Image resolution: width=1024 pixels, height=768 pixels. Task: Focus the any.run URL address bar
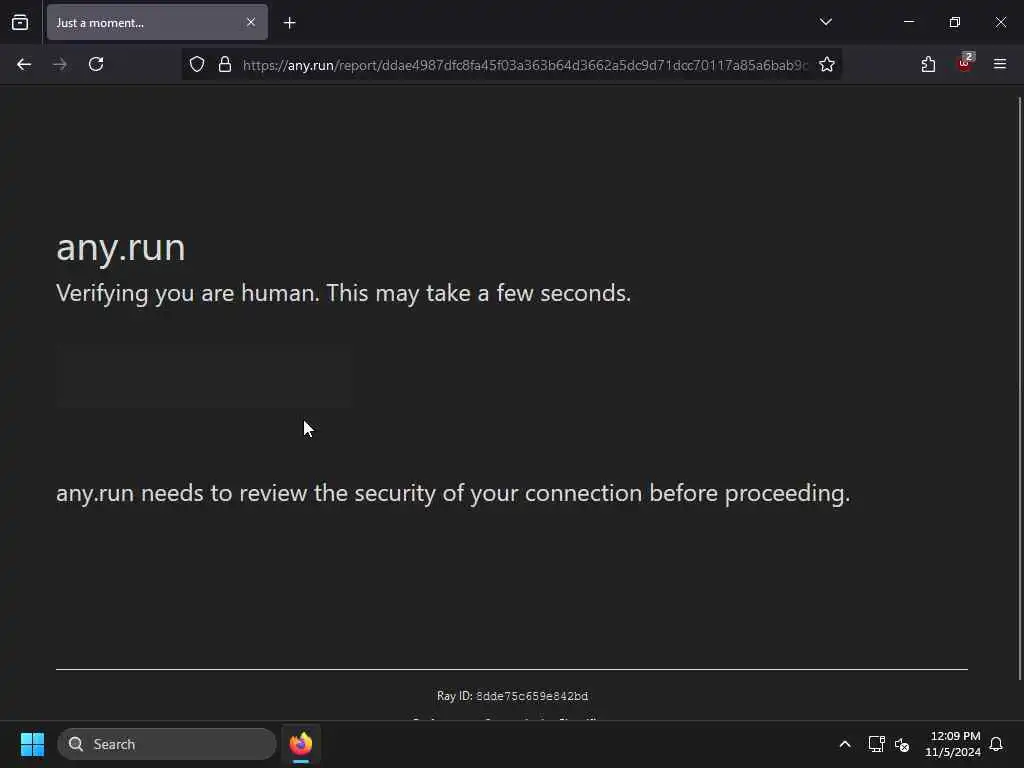click(525, 65)
